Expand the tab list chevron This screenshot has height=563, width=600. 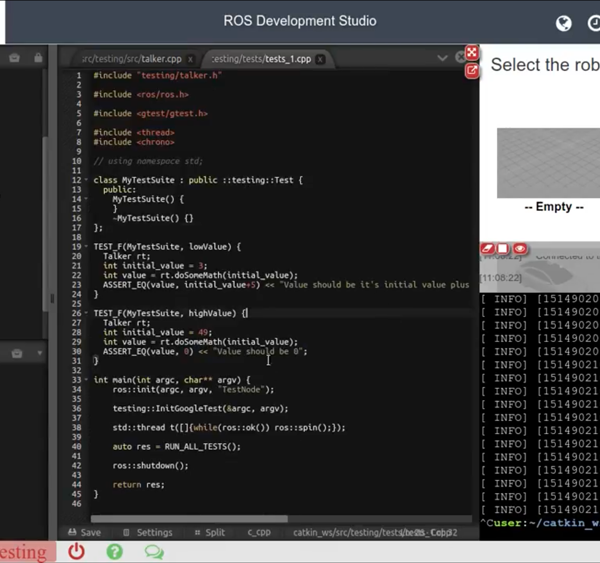tap(442, 58)
